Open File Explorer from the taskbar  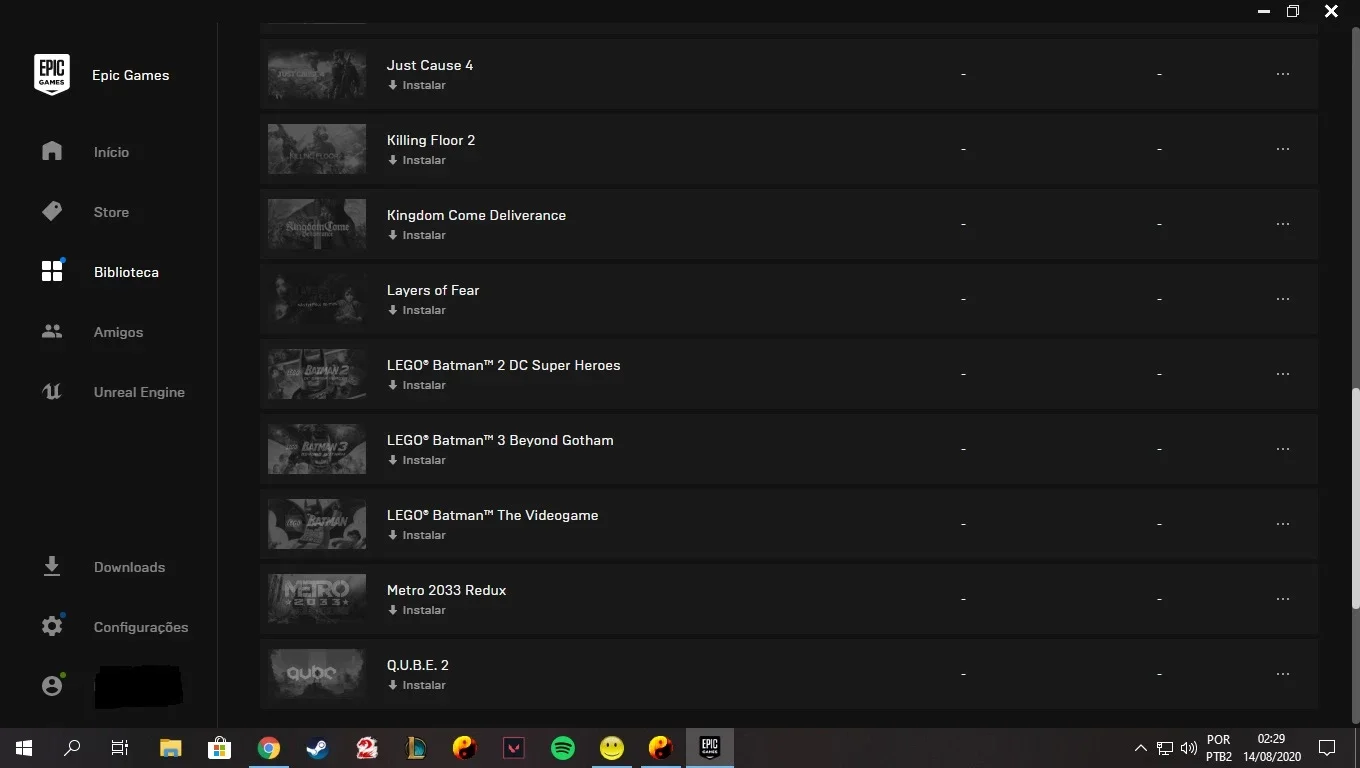[x=171, y=748]
